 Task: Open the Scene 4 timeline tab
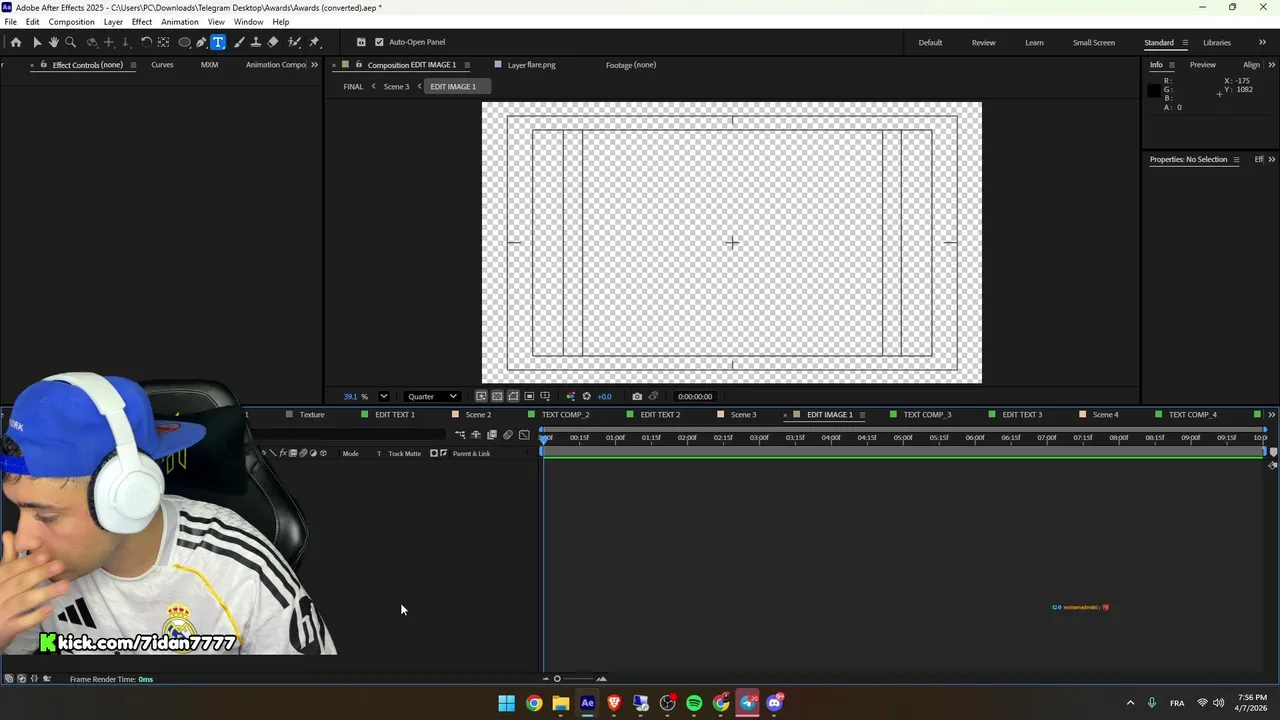tap(1105, 414)
